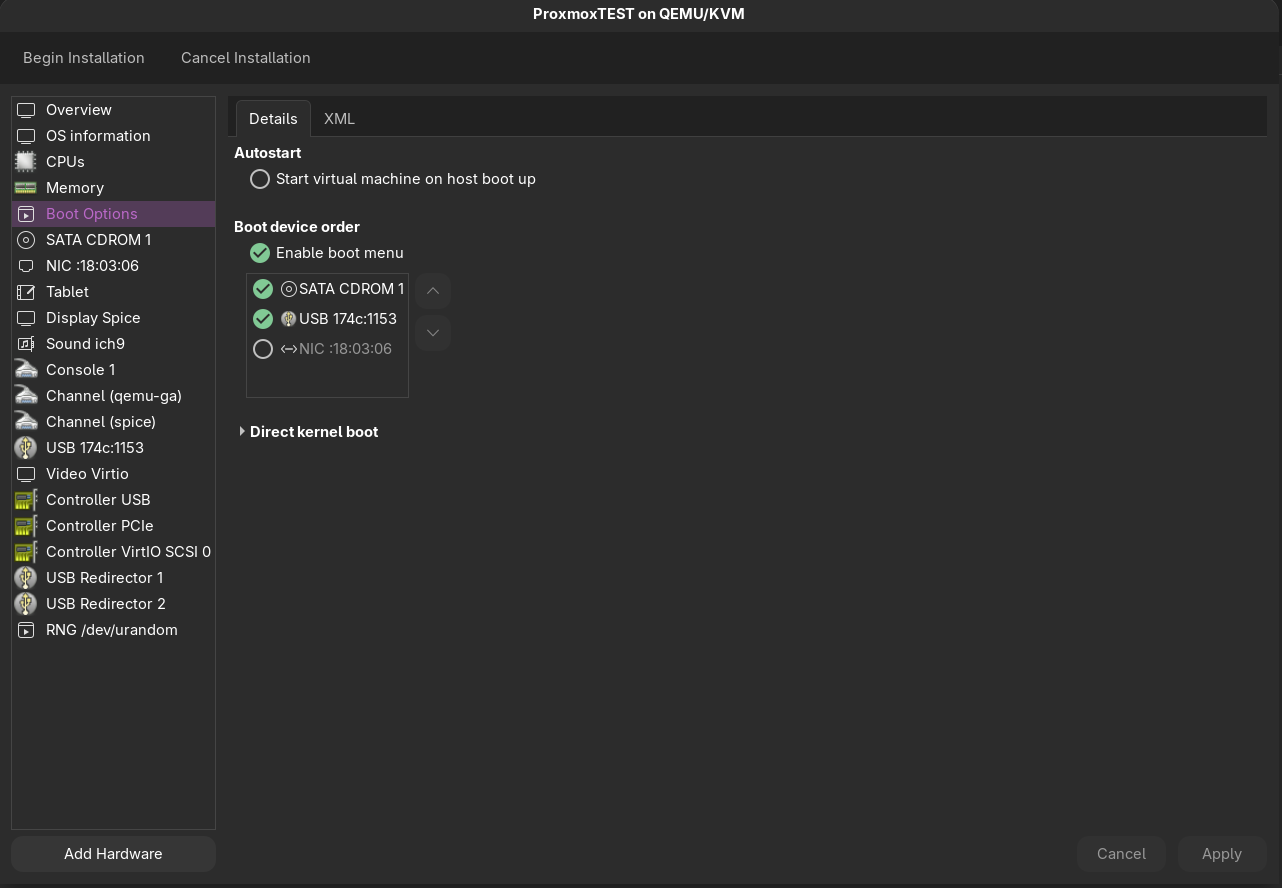The image size is (1282, 888).
Task: Open RNG /dev/urandom via its icon
Action: pos(25,630)
